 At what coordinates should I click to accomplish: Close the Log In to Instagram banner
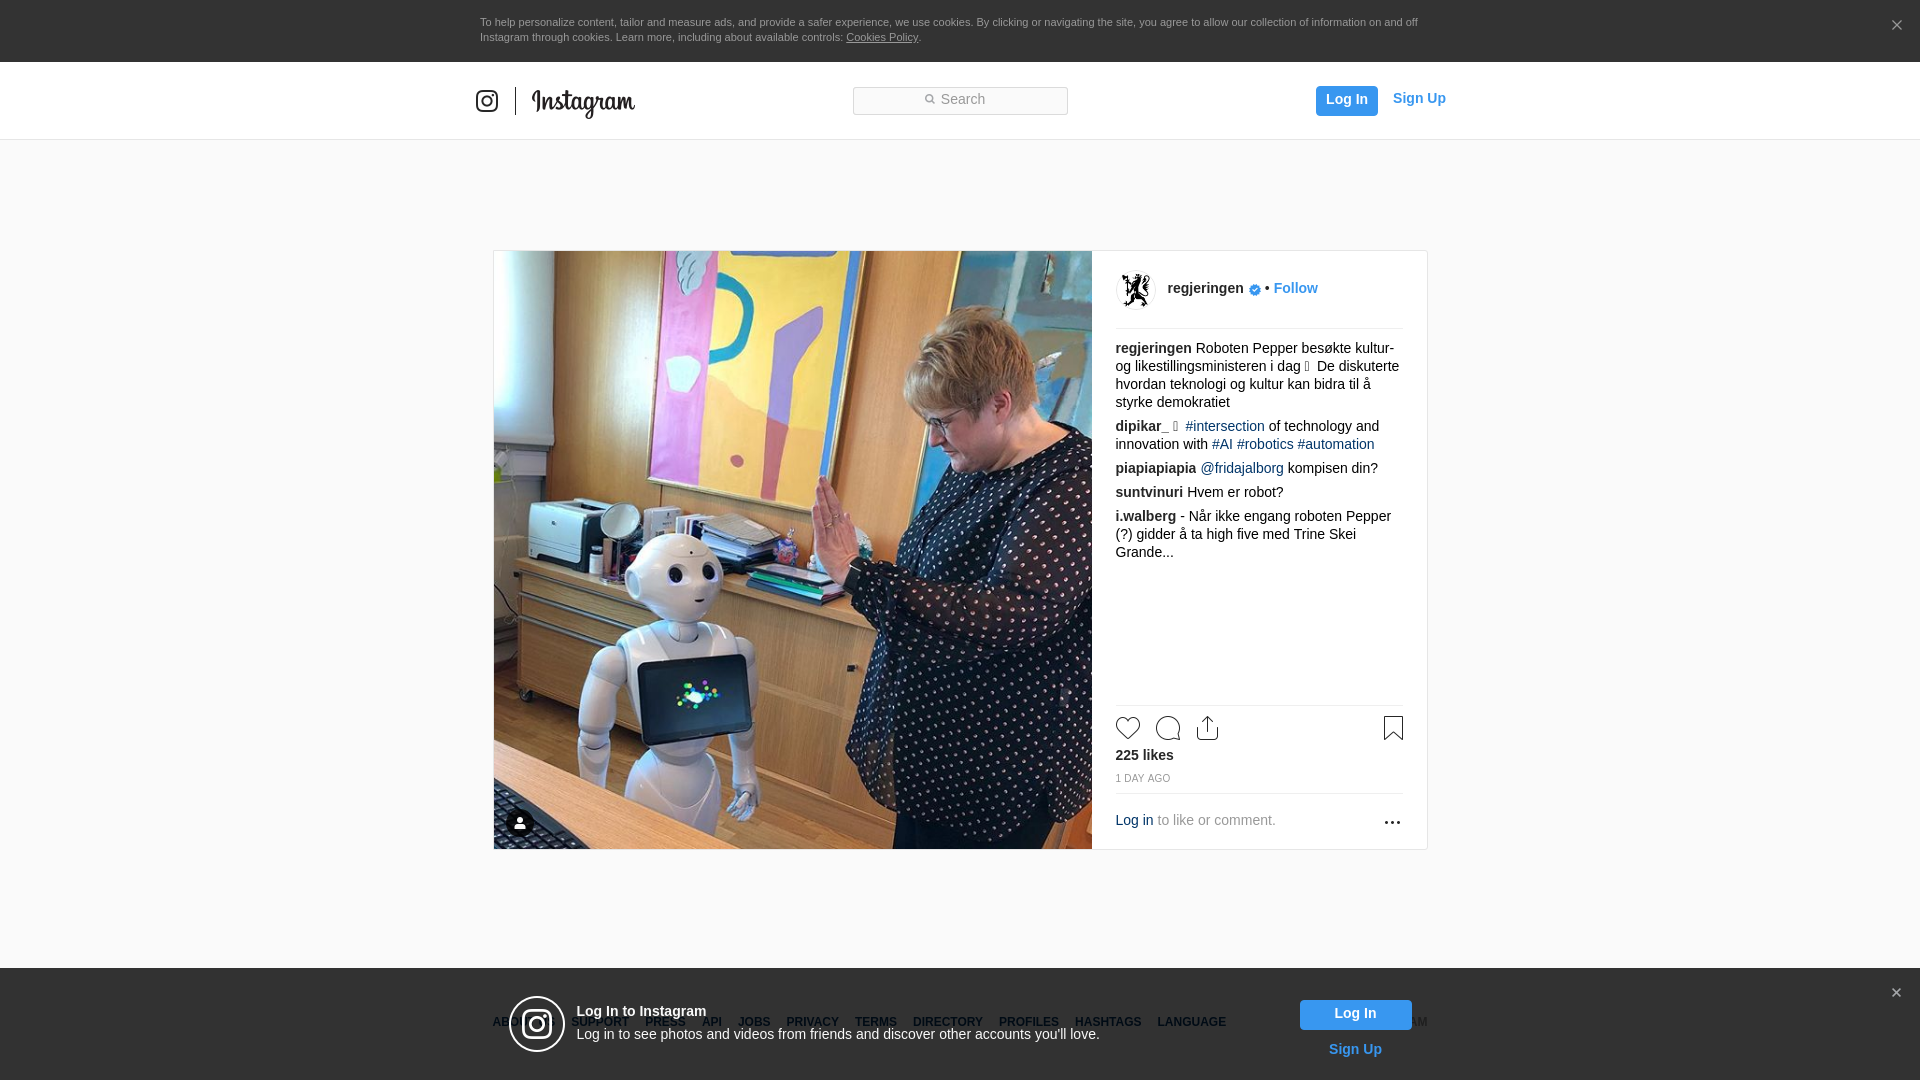tap(1896, 993)
